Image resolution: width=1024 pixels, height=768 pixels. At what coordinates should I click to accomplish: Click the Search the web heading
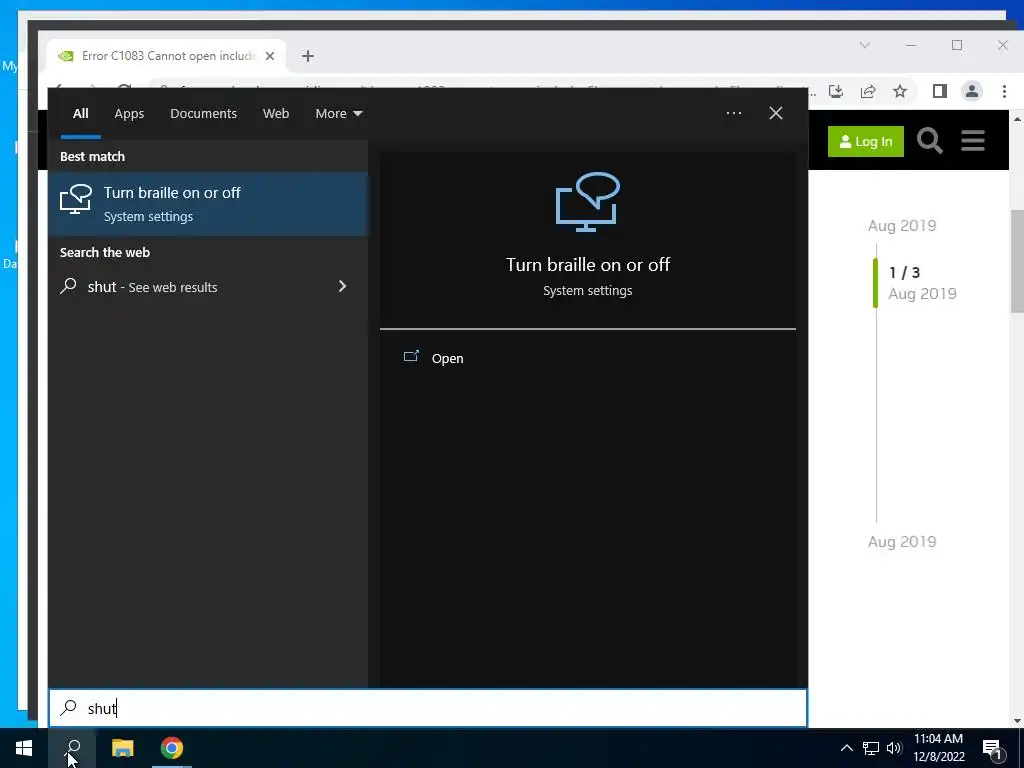click(104, 252)
